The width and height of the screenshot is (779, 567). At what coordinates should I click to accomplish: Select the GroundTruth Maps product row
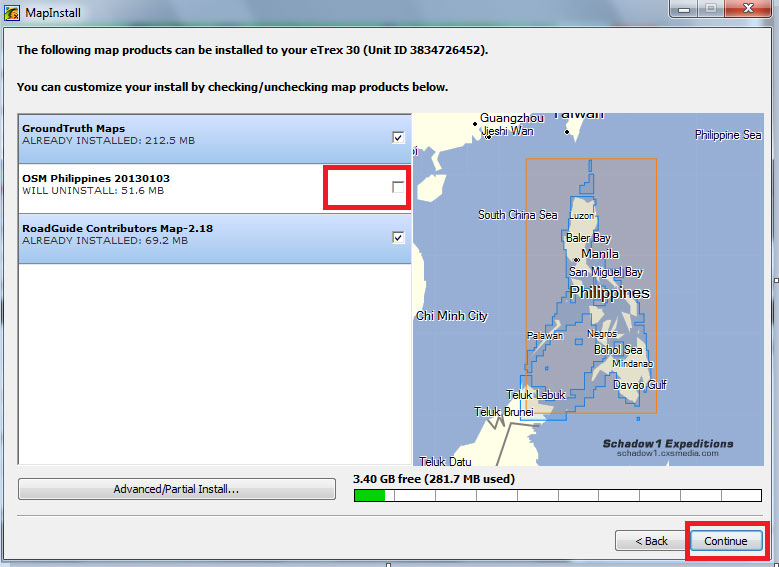(x=215, y=139)
